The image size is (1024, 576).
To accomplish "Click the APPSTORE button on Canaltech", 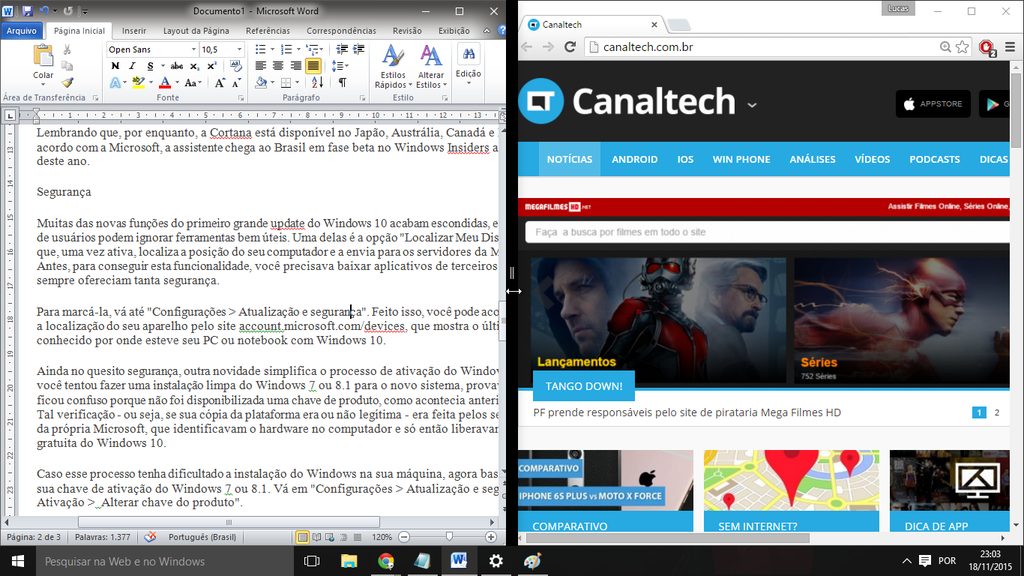I will point(933,104).
